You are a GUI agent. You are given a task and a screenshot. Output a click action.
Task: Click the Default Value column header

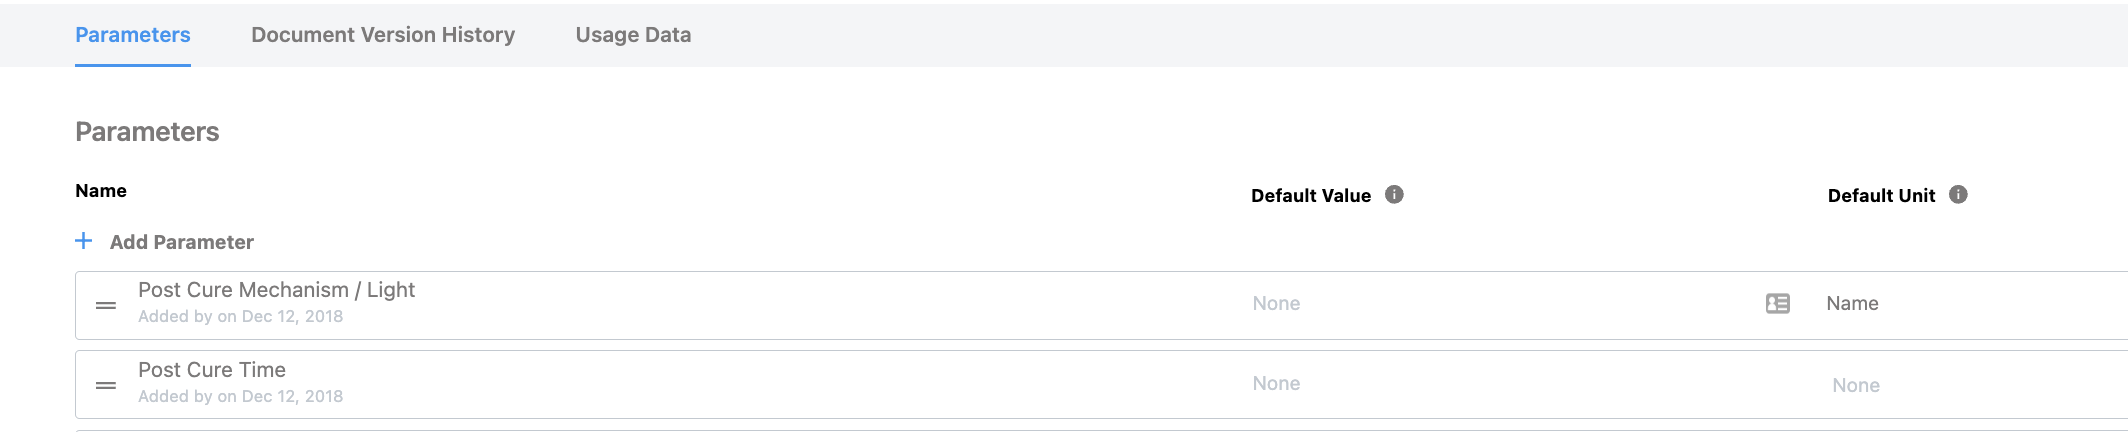click(x=1310, y=196)
